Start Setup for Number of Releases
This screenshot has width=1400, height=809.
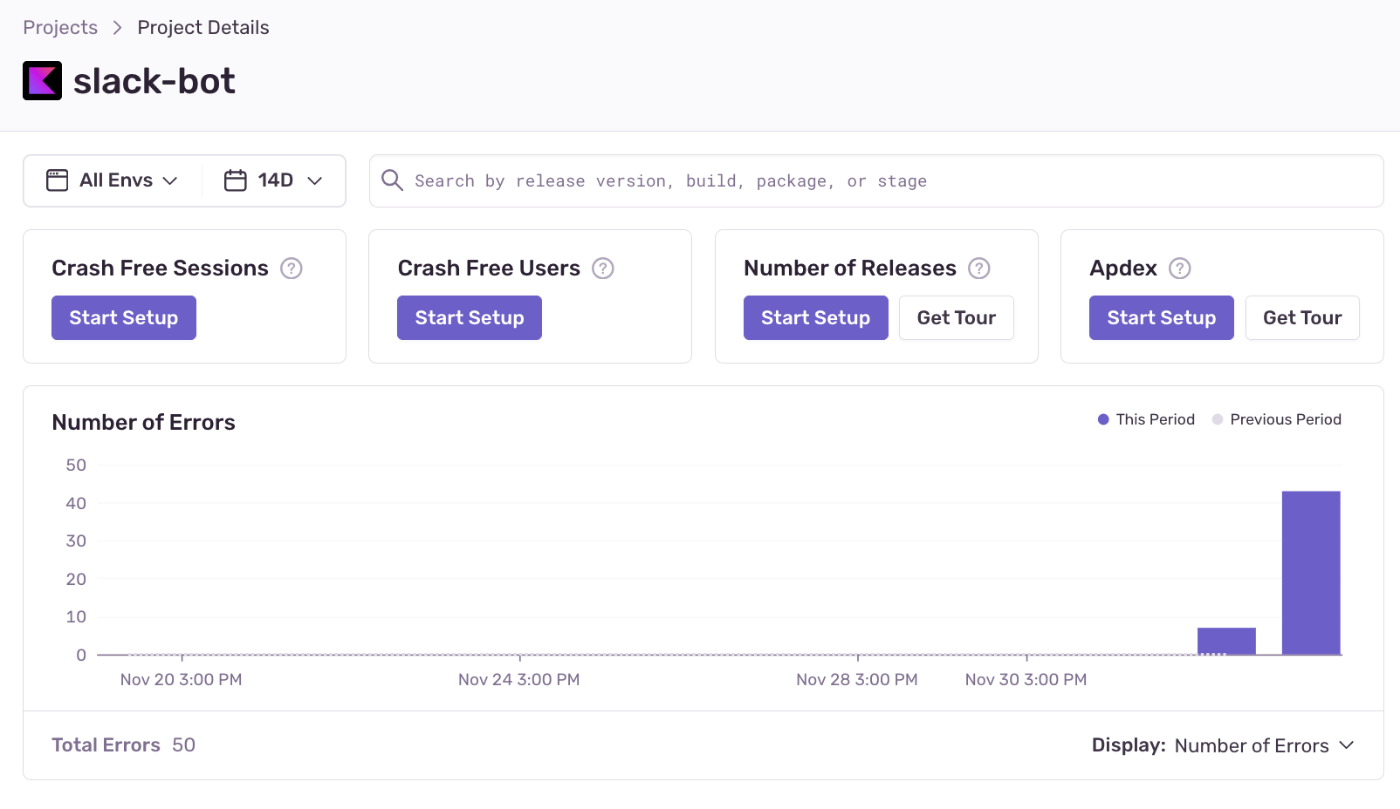coord(816,318)
